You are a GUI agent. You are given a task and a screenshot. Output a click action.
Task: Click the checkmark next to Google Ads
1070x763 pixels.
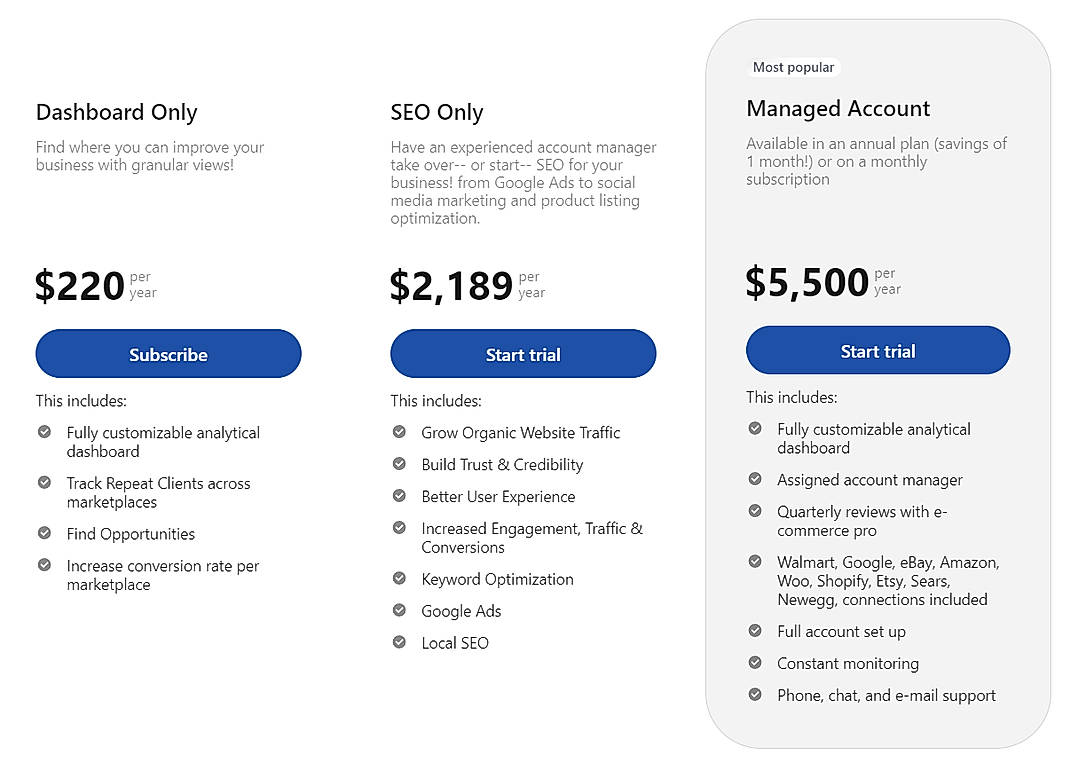(x=399, y=611)
